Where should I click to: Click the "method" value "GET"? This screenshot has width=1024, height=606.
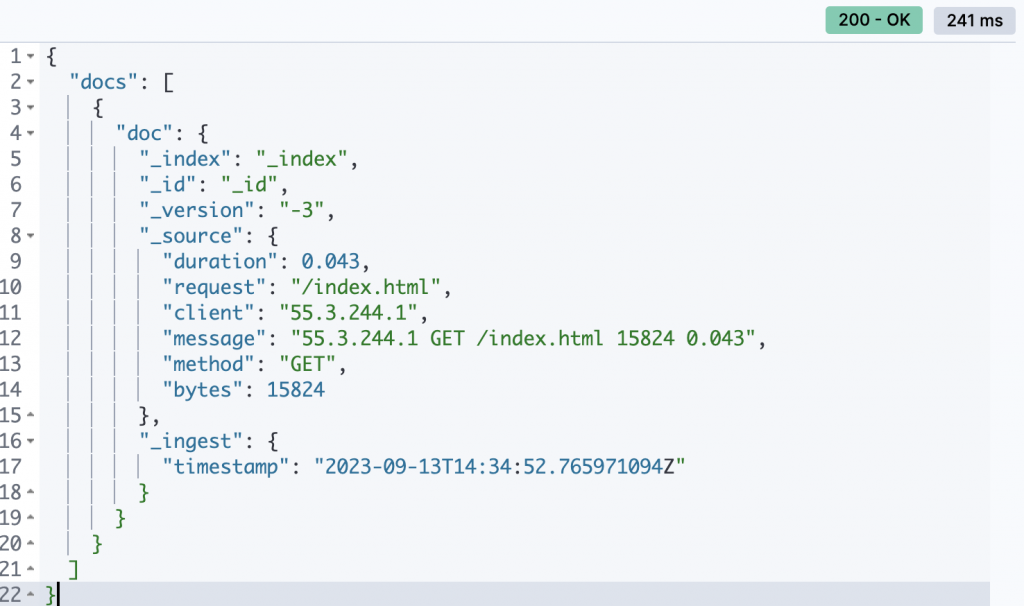point(308,364)
